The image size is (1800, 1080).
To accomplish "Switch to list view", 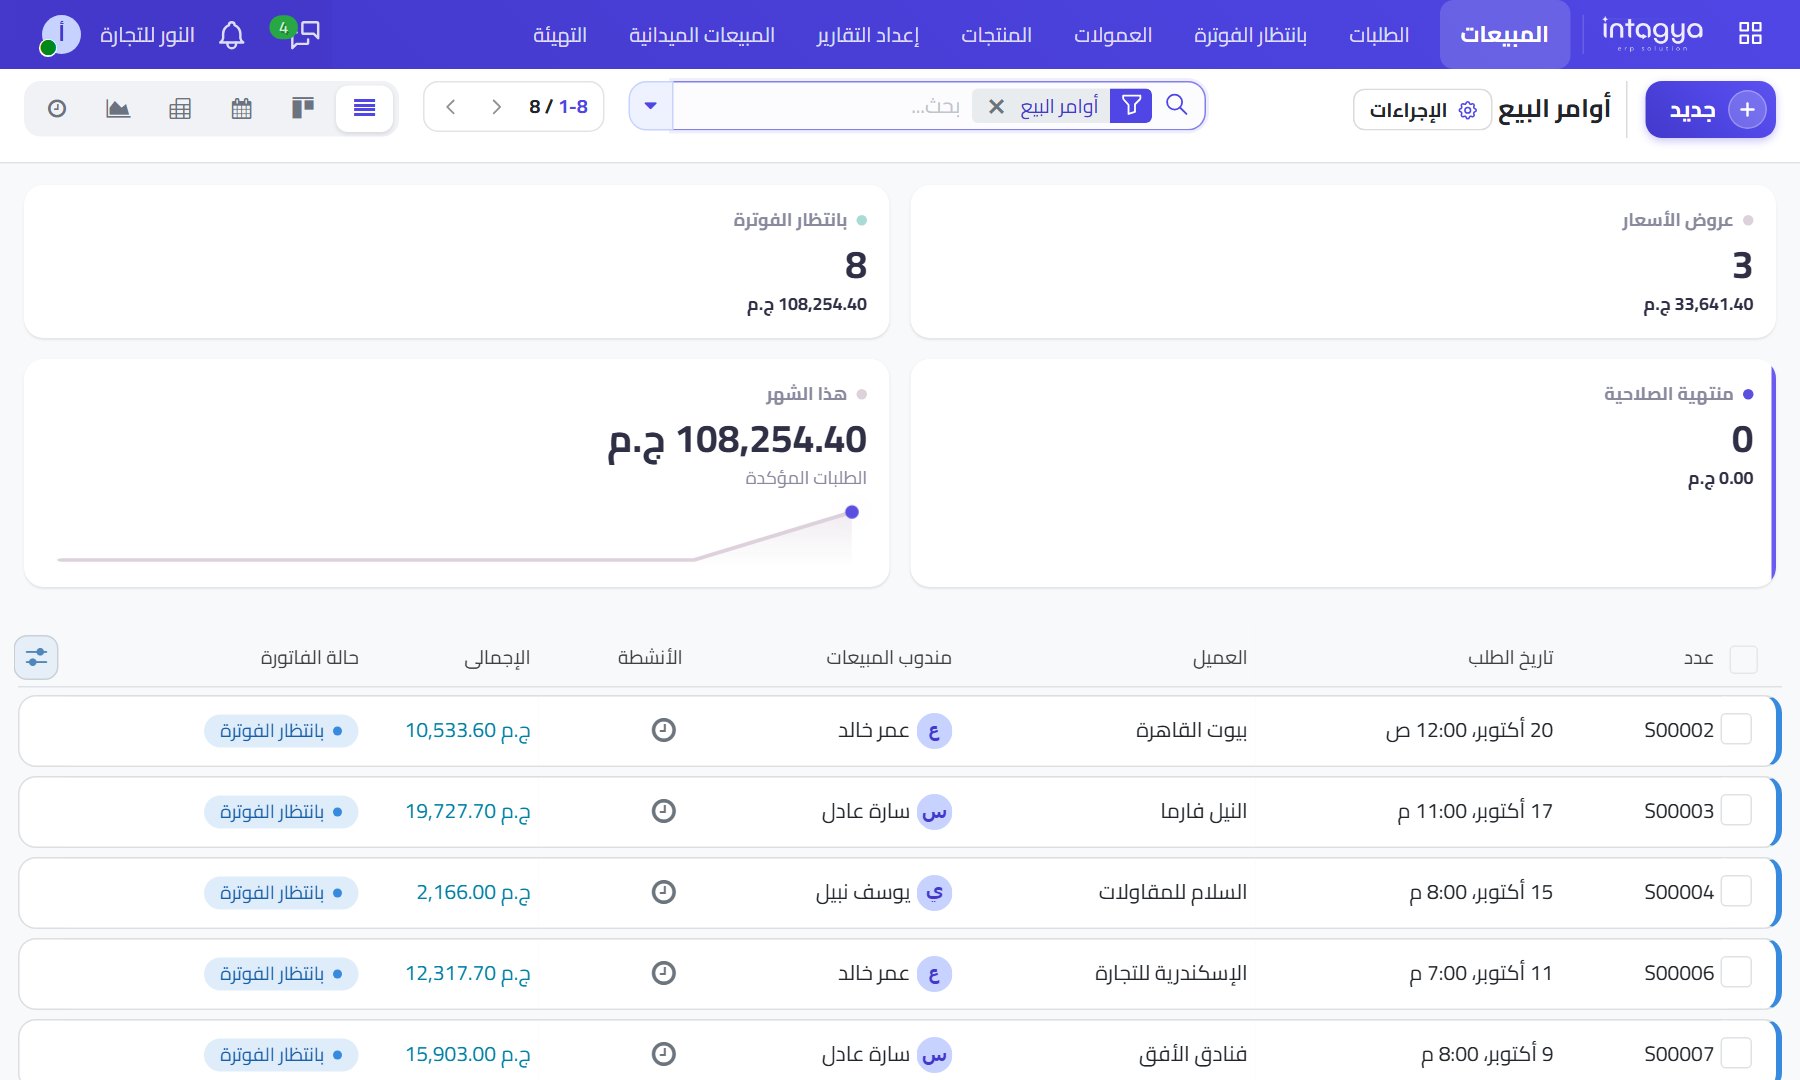I will (364, 108).
